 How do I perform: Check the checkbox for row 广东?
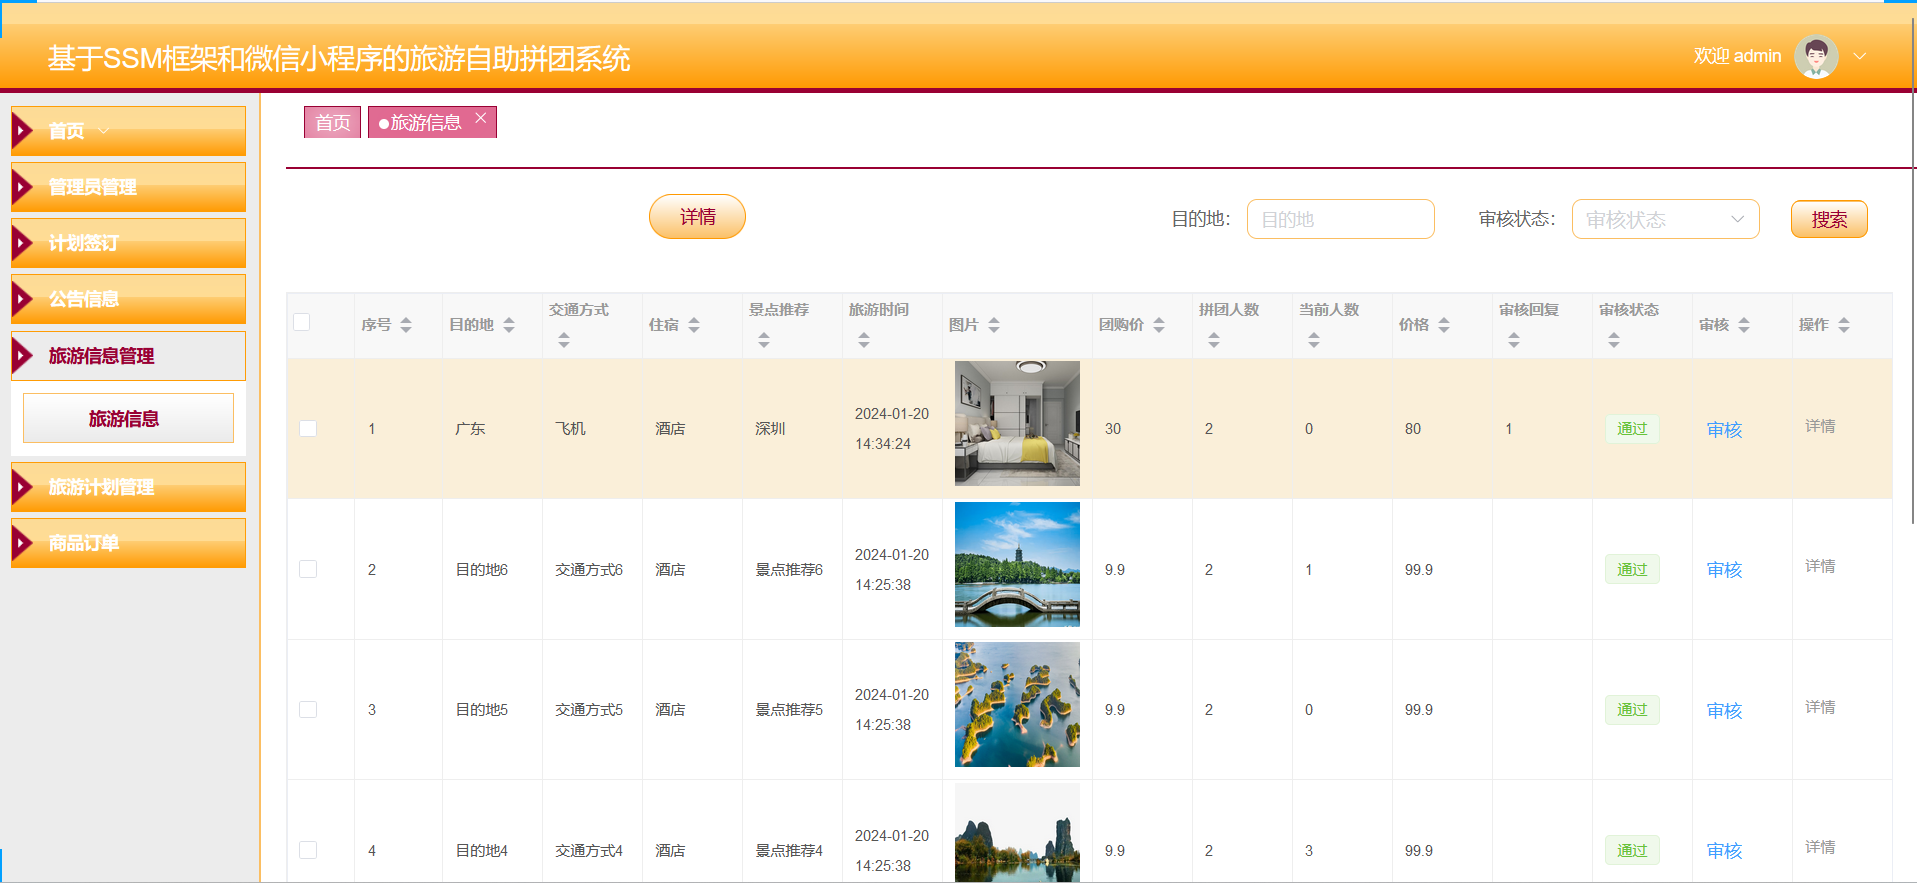pyautogui.click(x=308, y=428)
